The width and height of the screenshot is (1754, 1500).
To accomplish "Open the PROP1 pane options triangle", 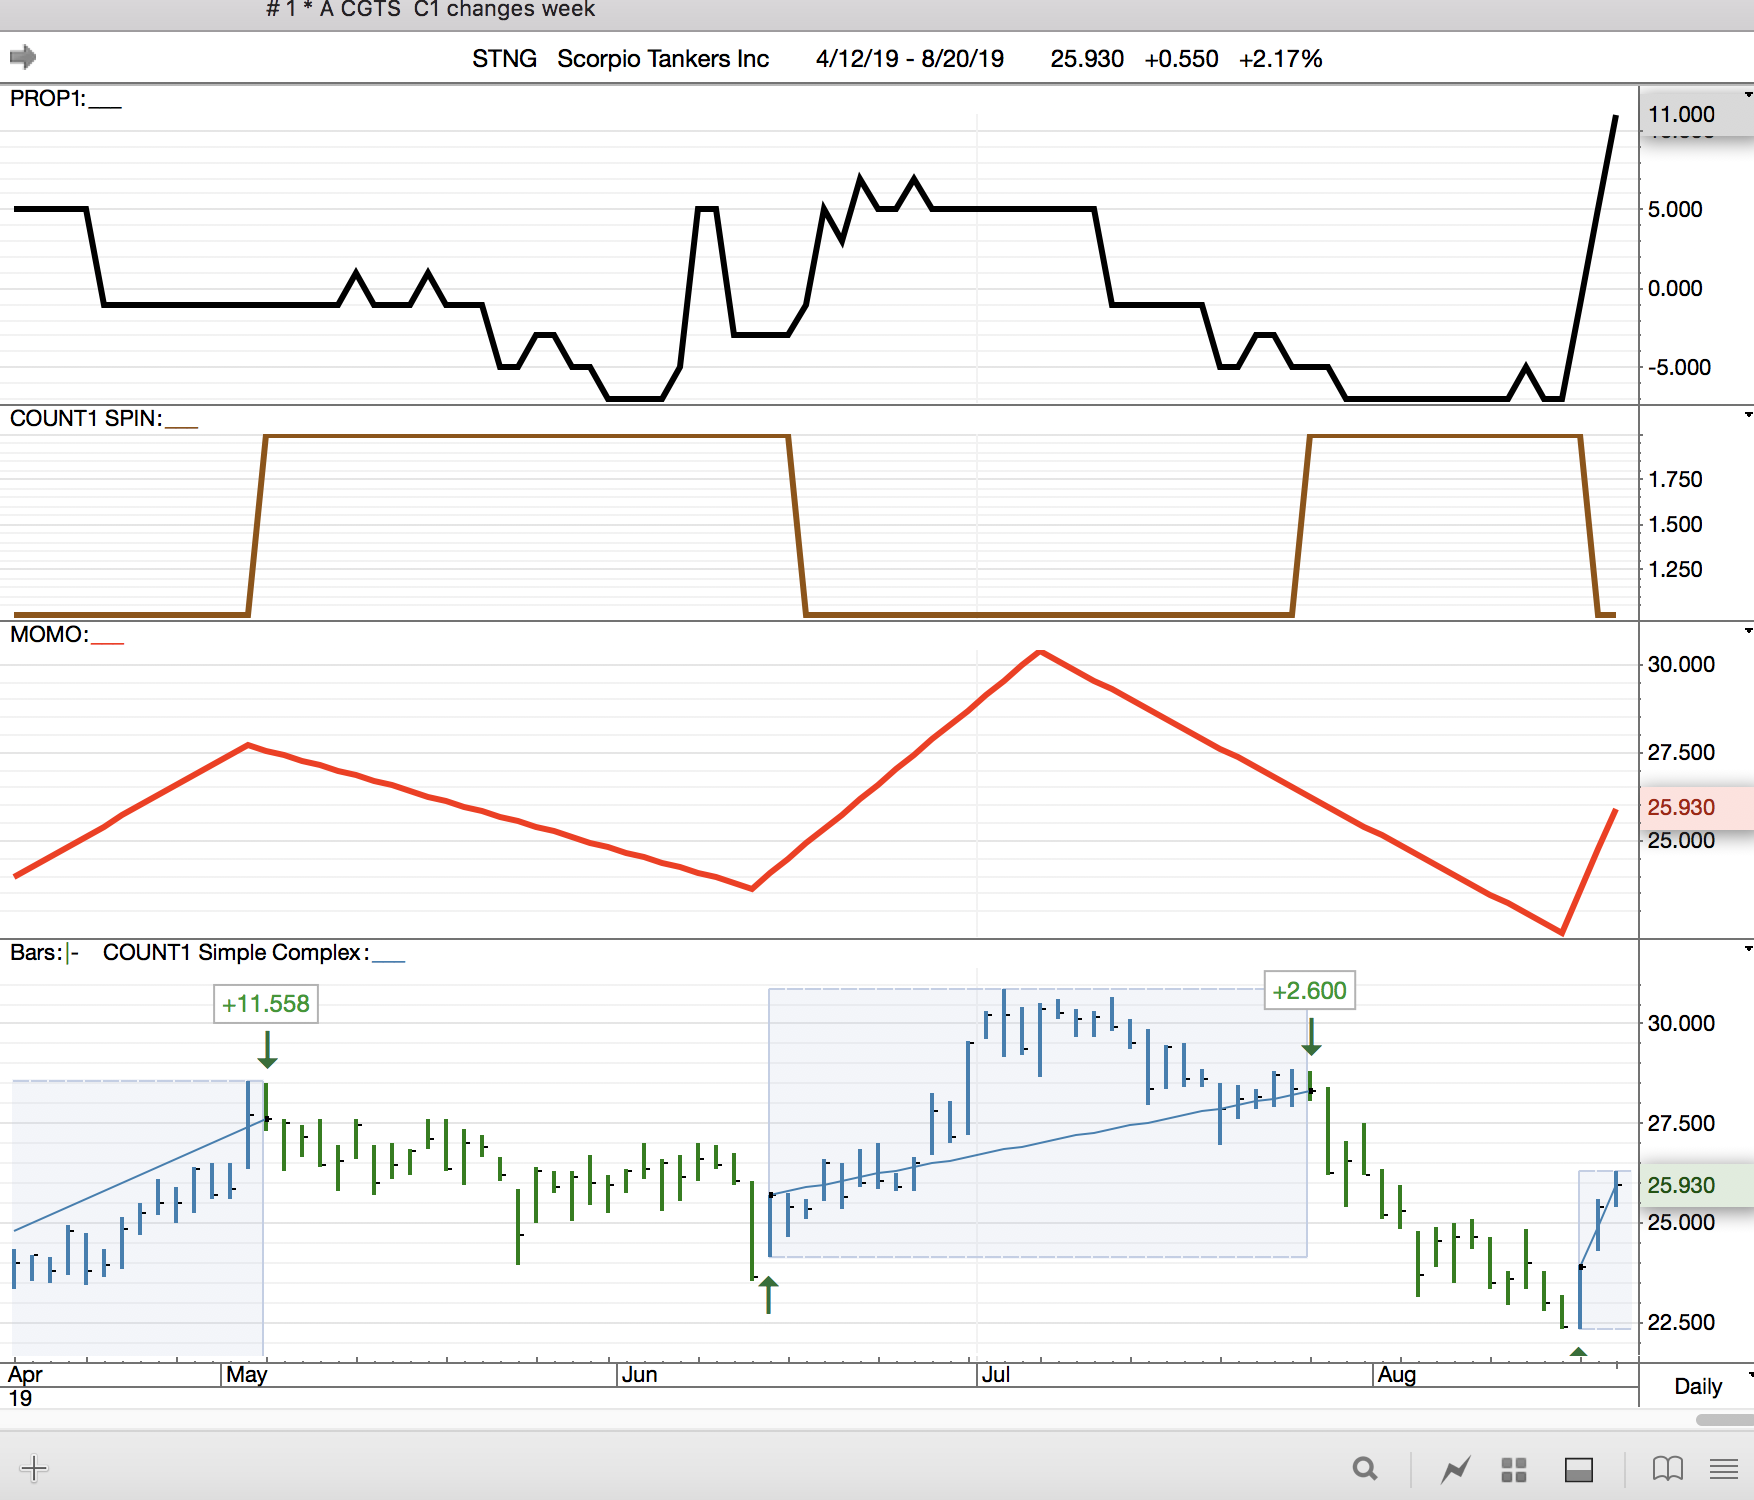I will [x=1748, y=95].
